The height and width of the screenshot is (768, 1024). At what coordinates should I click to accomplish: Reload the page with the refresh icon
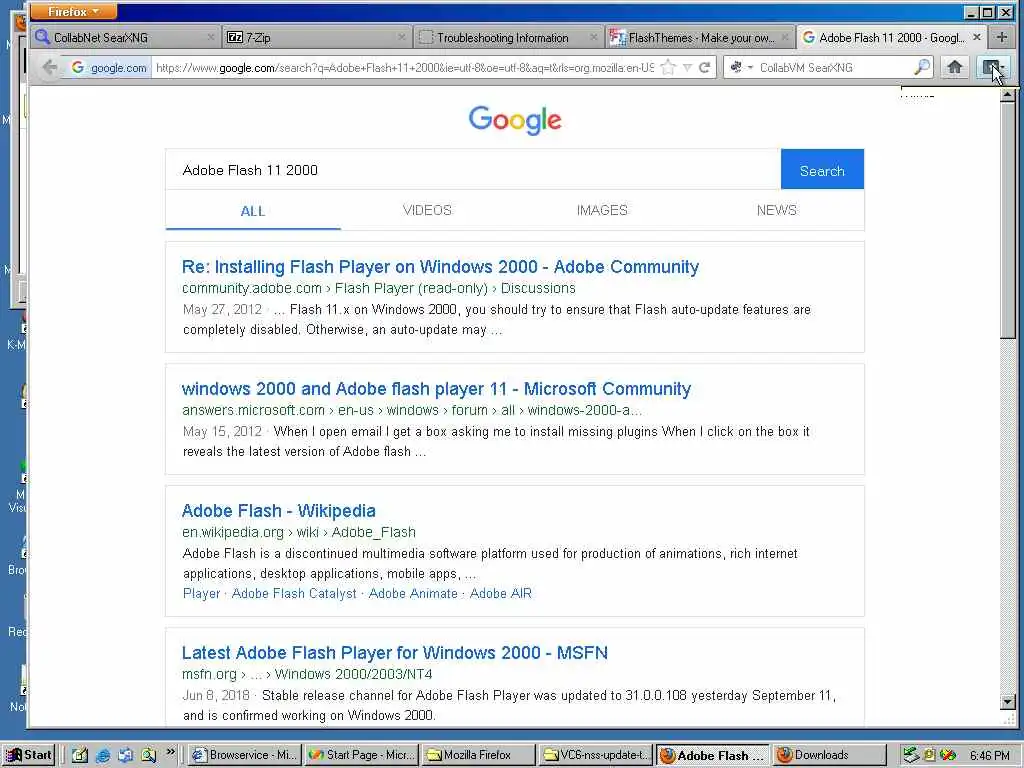705,67
